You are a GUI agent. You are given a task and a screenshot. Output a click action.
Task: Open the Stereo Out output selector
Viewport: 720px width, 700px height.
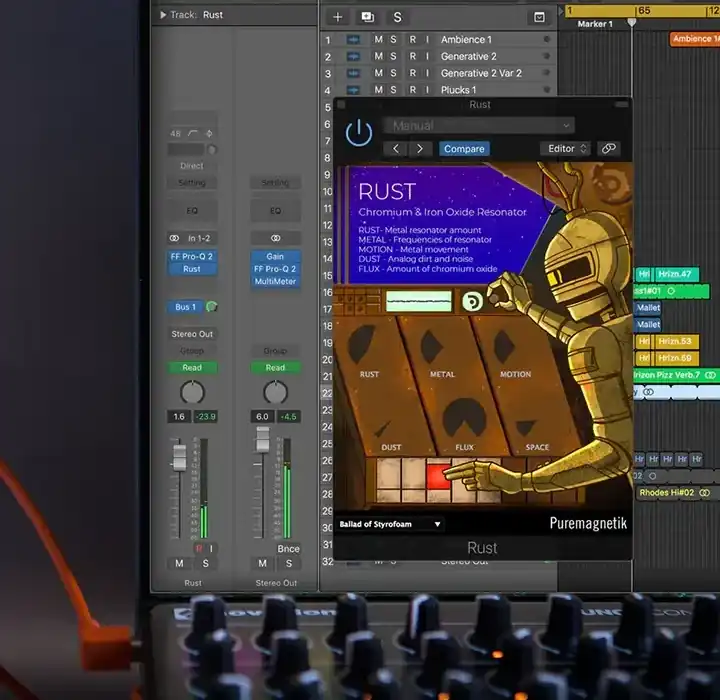pyautogui.click(x=192, y=334)
